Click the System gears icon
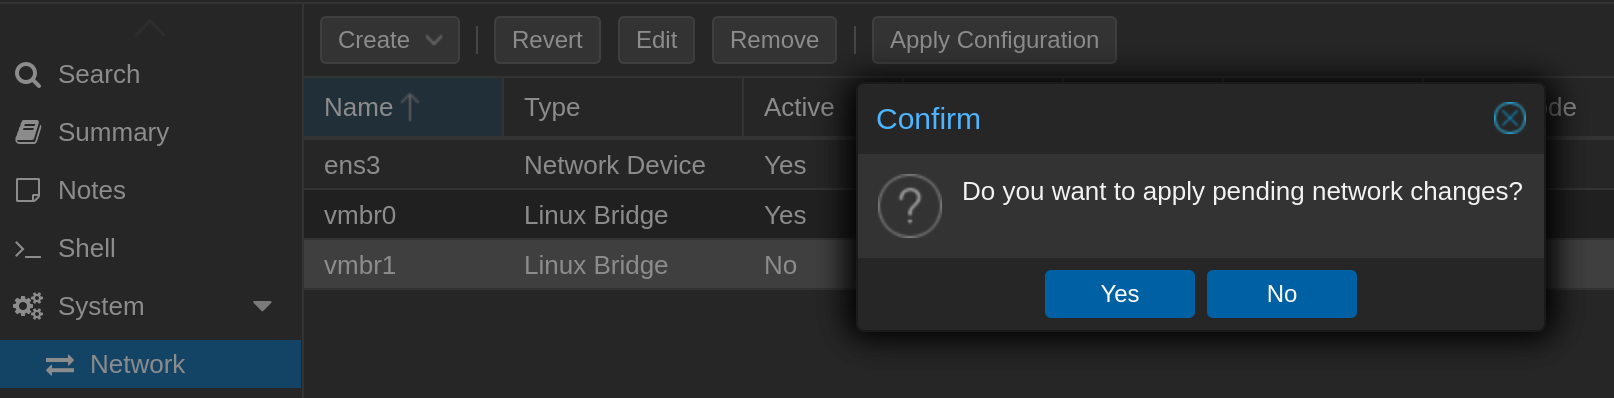The height and width of the screenshot is (398, 1614). [x=28, y=306]
